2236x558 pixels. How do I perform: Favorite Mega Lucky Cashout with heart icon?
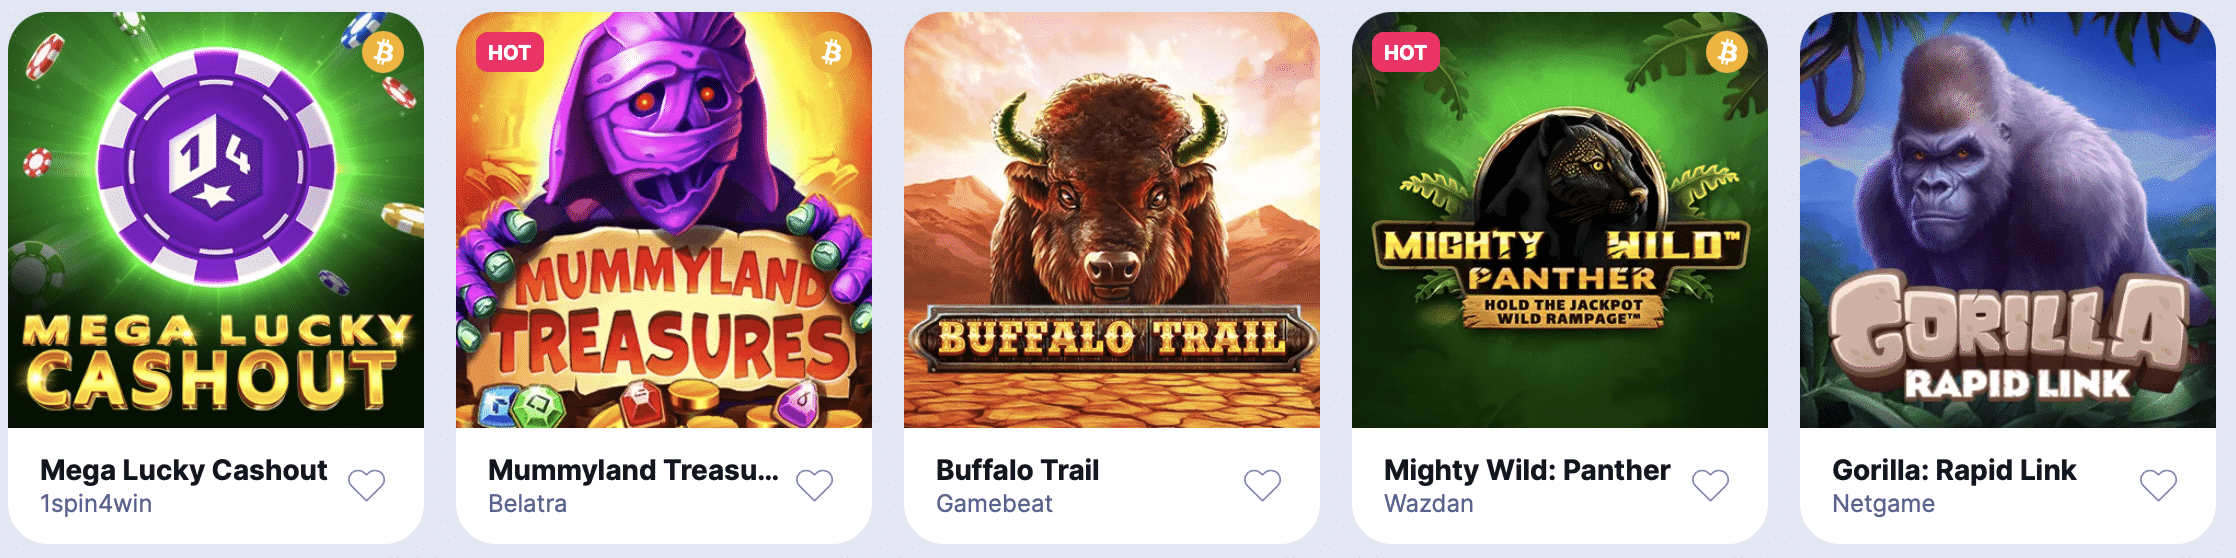tap(366, 485)
